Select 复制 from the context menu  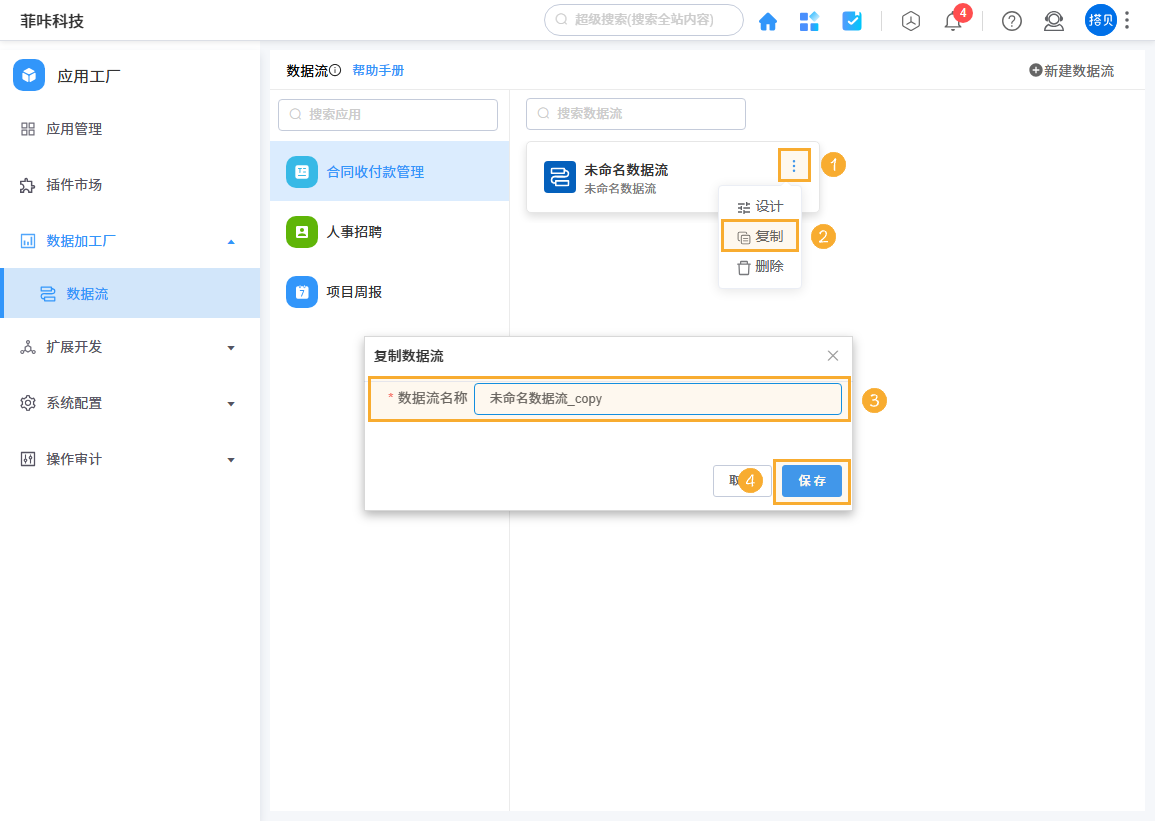point(760,236)
